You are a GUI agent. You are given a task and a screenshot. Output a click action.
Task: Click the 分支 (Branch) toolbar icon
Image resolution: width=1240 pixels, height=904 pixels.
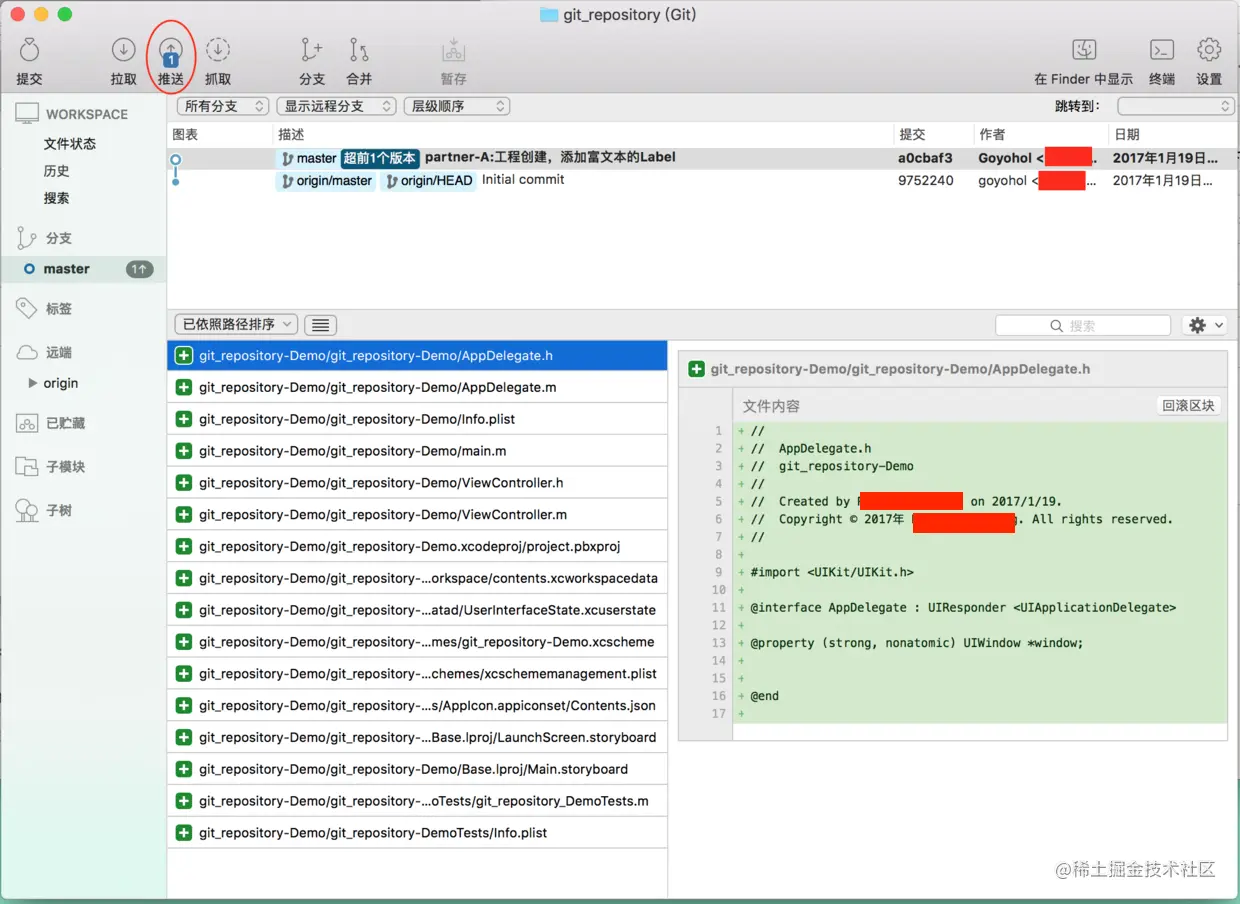(312, 50)
